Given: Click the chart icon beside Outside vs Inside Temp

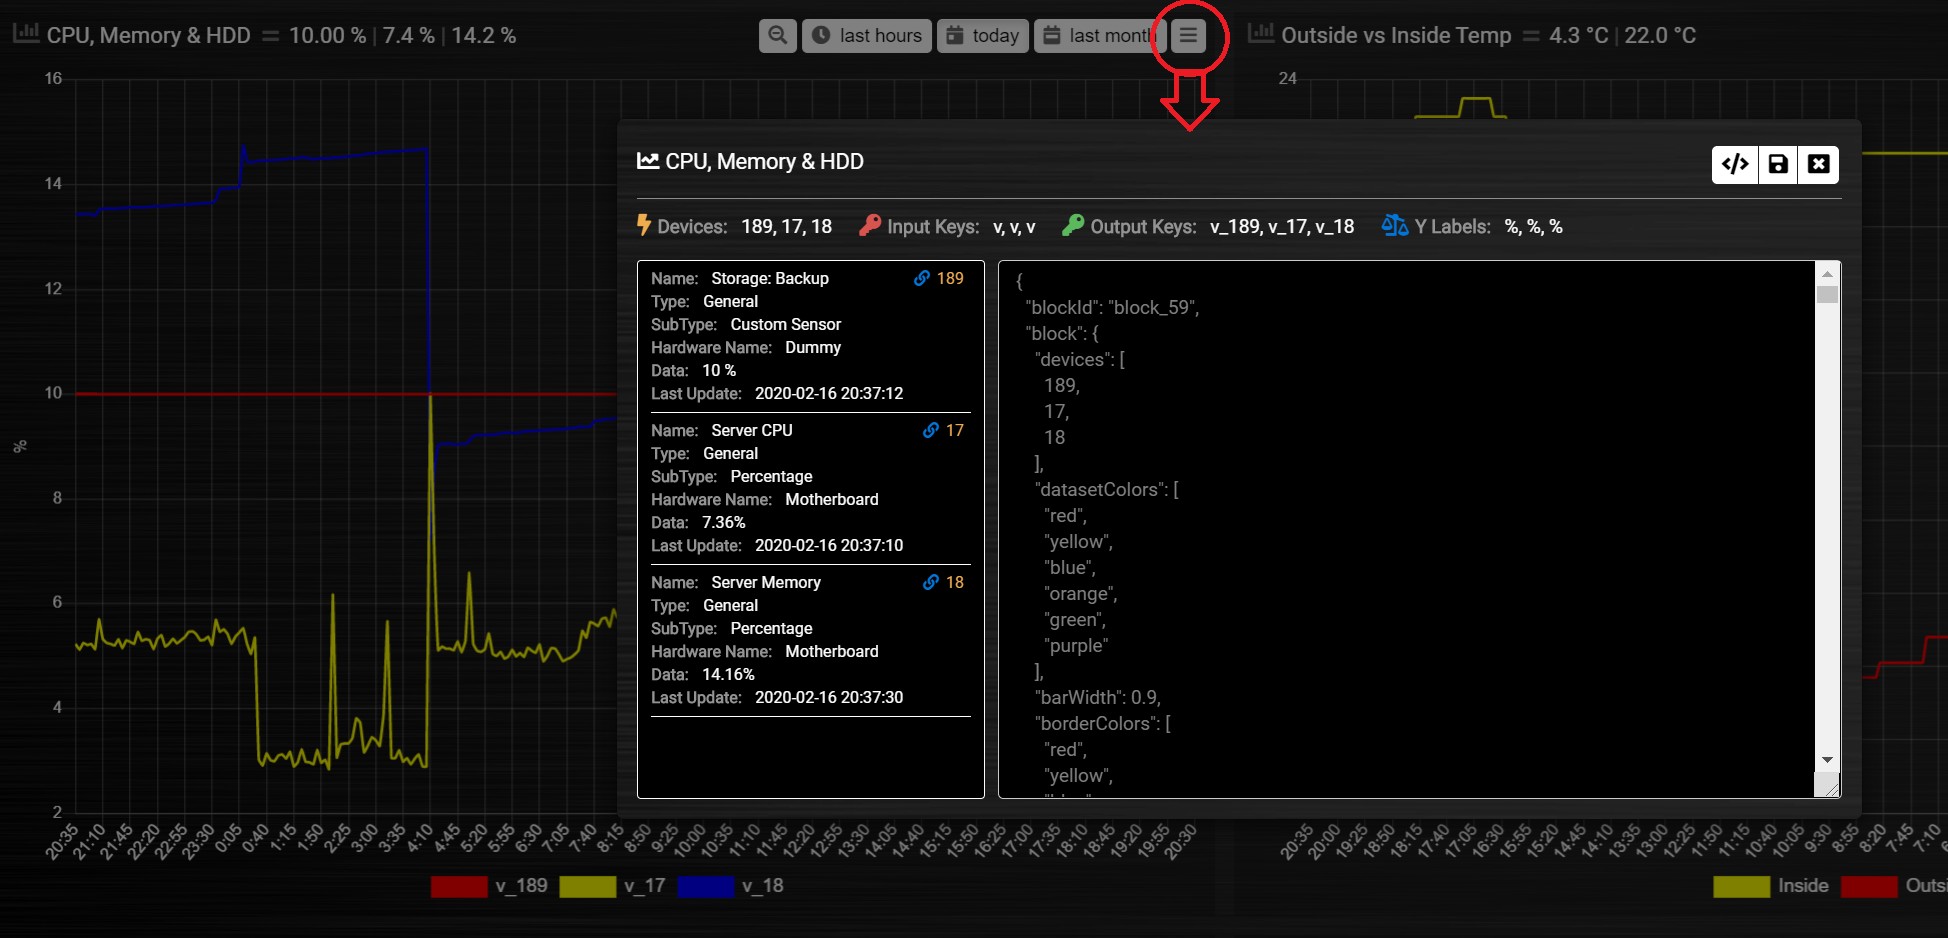Looking at the screenshot, I should [x=1261, y=34].
